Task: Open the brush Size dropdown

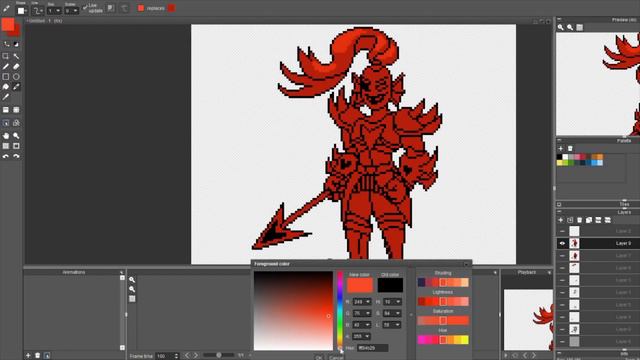Action: pyautogui.click(x=55, y=11)
